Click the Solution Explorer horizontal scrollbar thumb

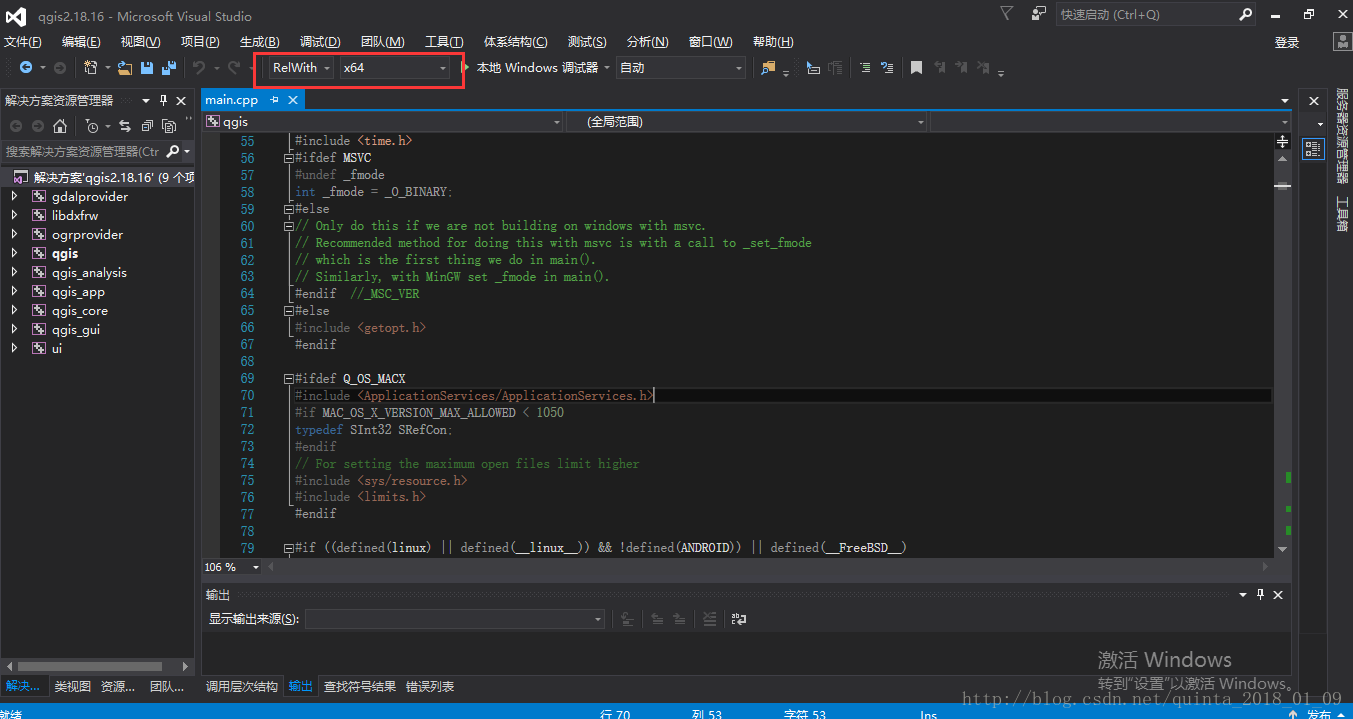(x=91, y=666)
